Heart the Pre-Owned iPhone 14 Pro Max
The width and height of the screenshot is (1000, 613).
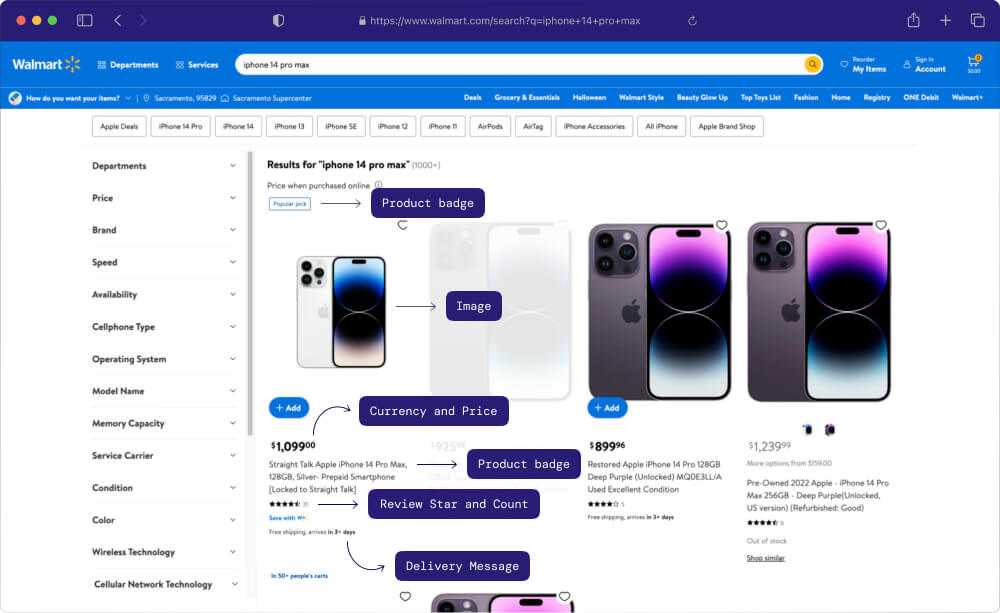pos(882,224)
